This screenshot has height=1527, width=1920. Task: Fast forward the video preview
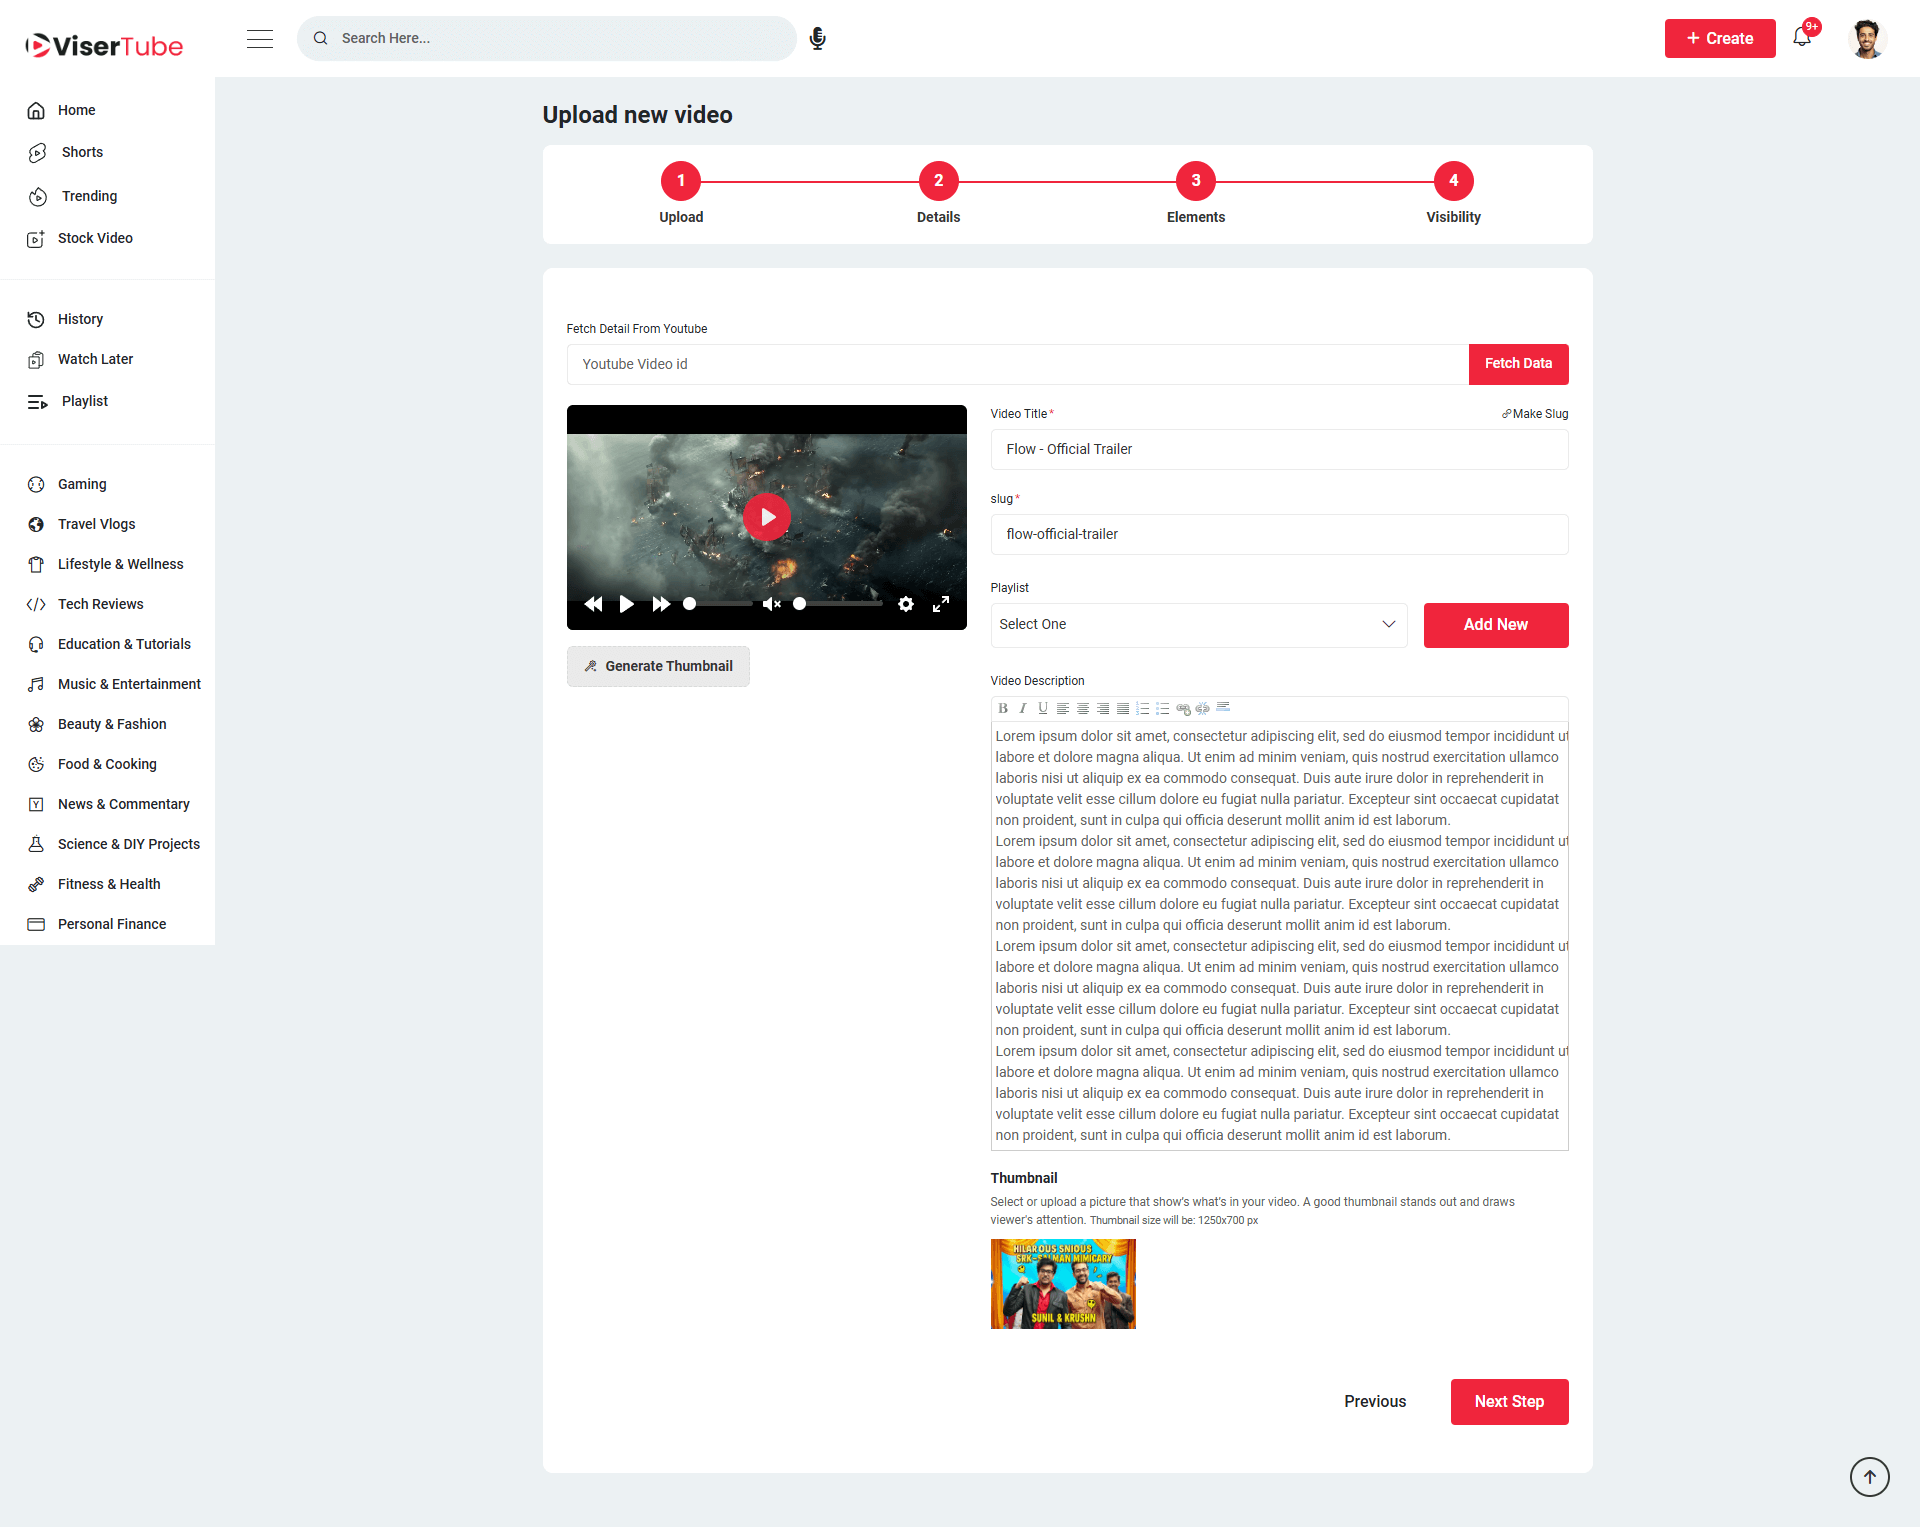pyautogui.click(x=661, y=604)
